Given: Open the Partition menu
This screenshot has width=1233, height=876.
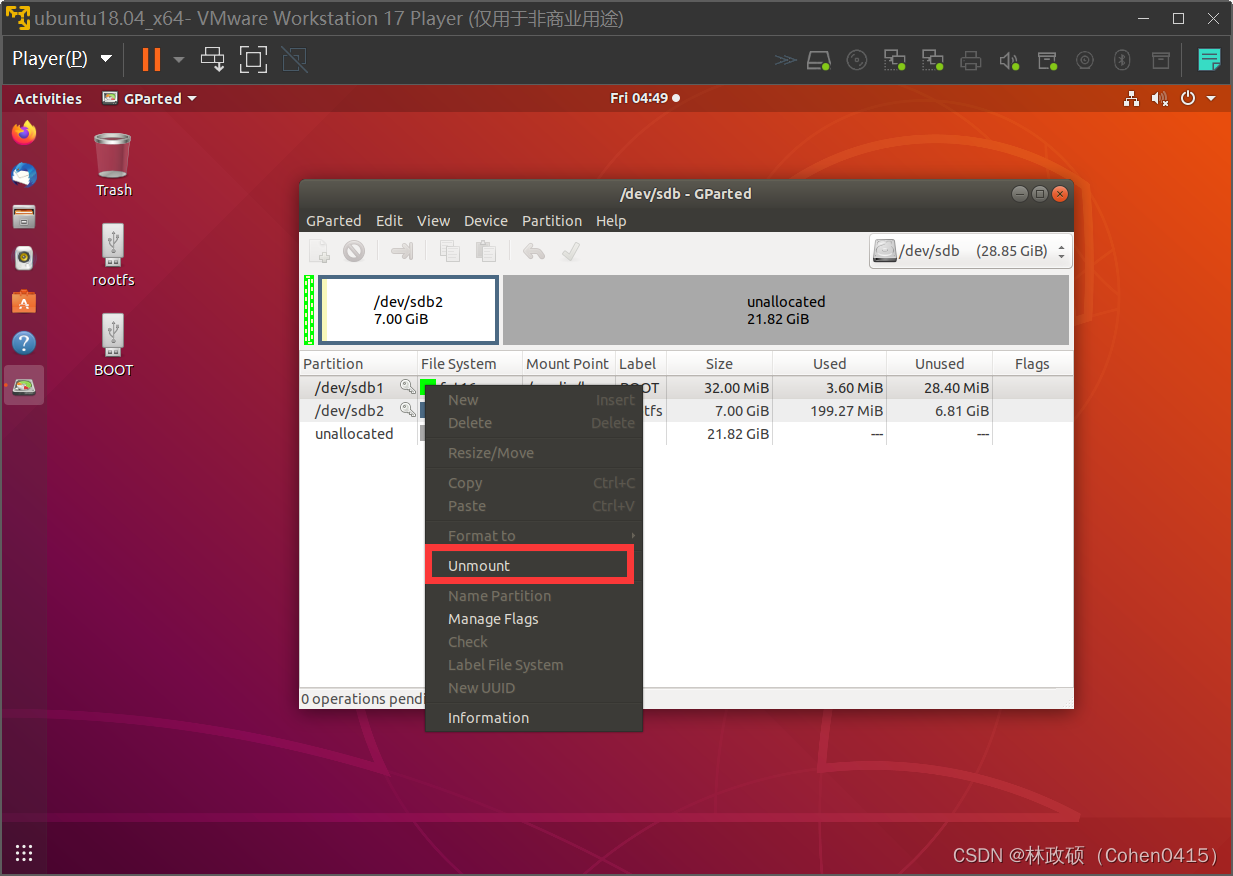Looking at the screenshot, I should coord(551,220).
